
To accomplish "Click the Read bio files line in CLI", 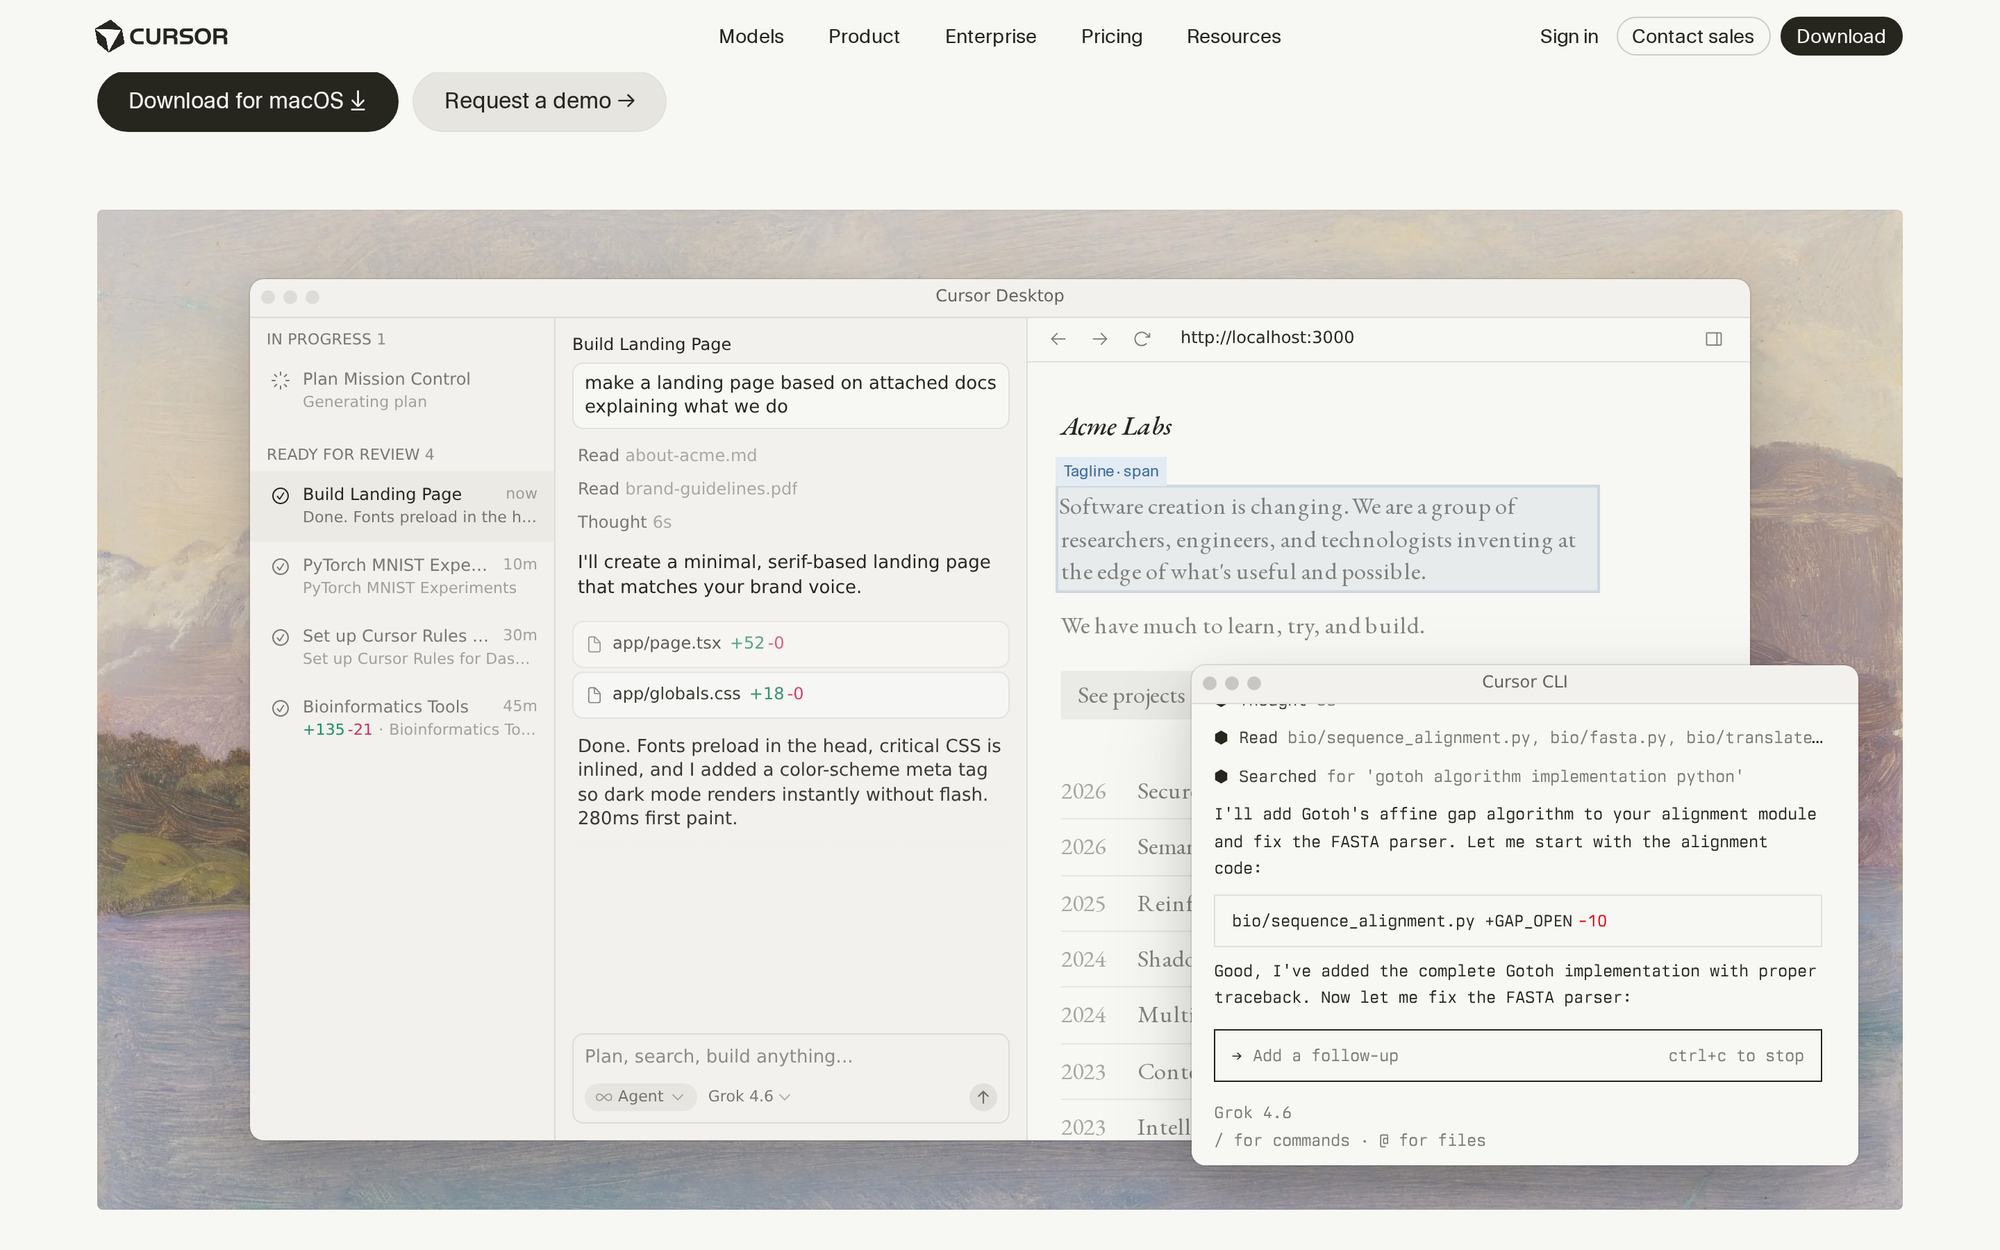I will [x=1518, y=738].
